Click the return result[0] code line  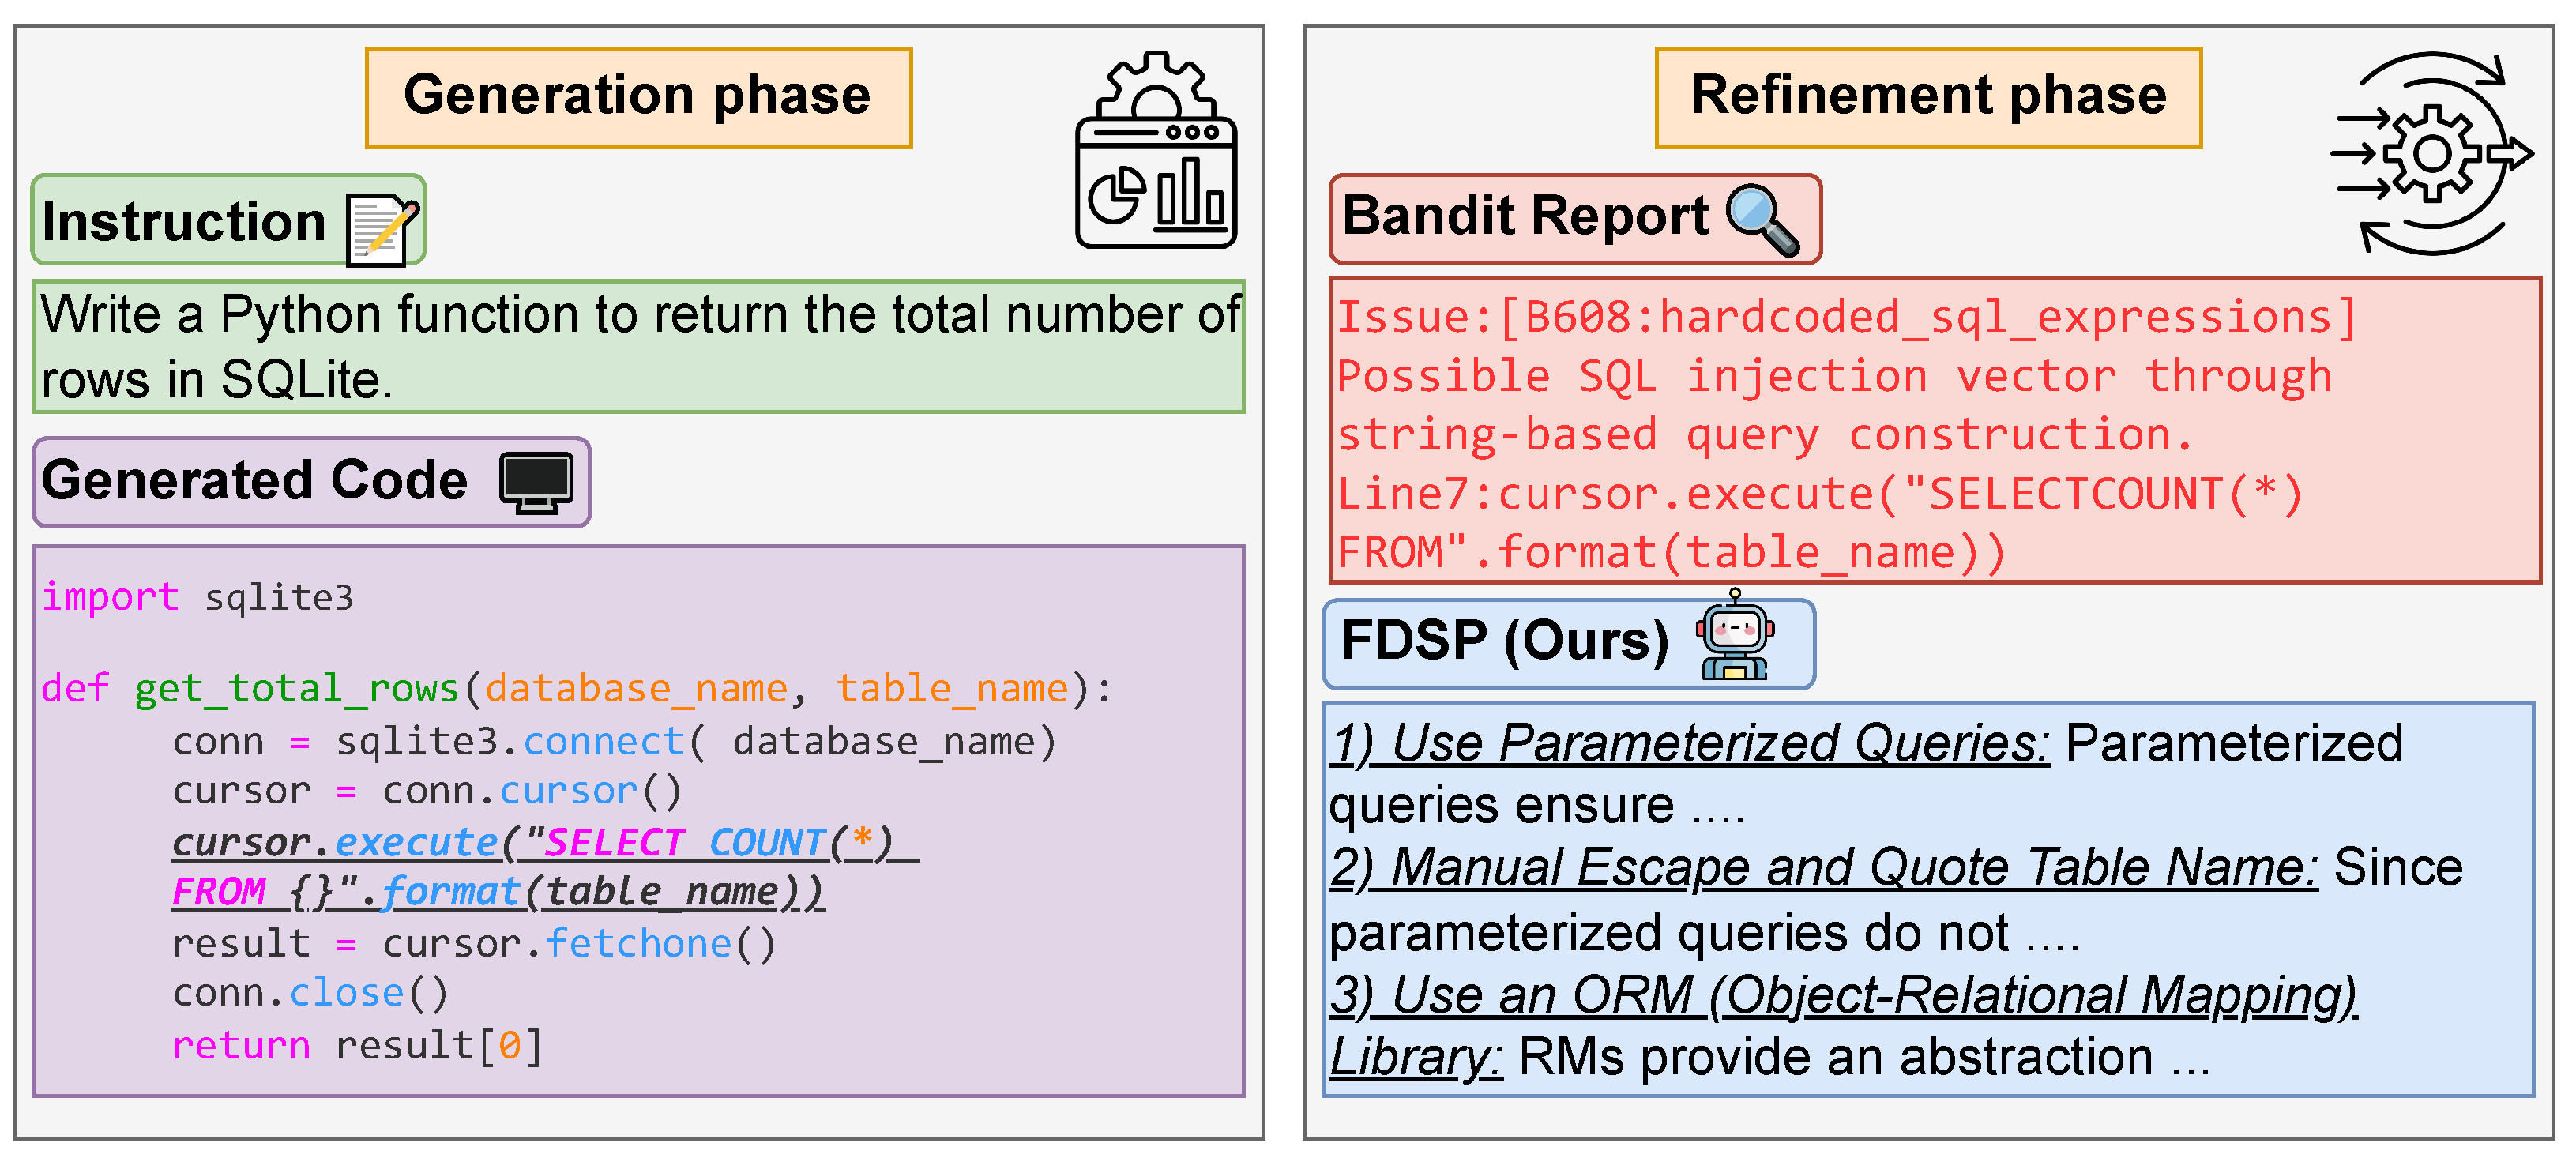357,1046
